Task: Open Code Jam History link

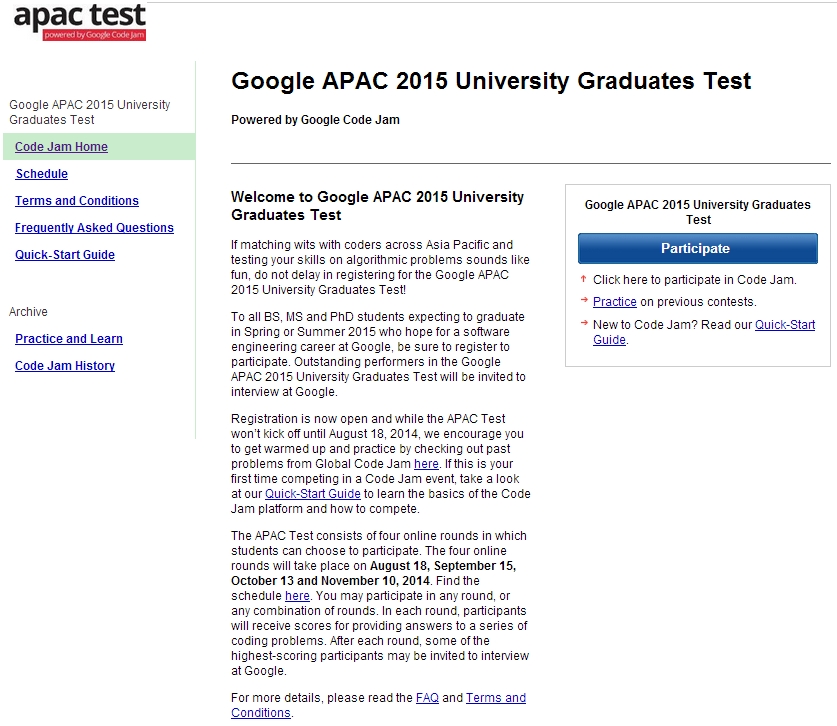Action: coord(65,366)
